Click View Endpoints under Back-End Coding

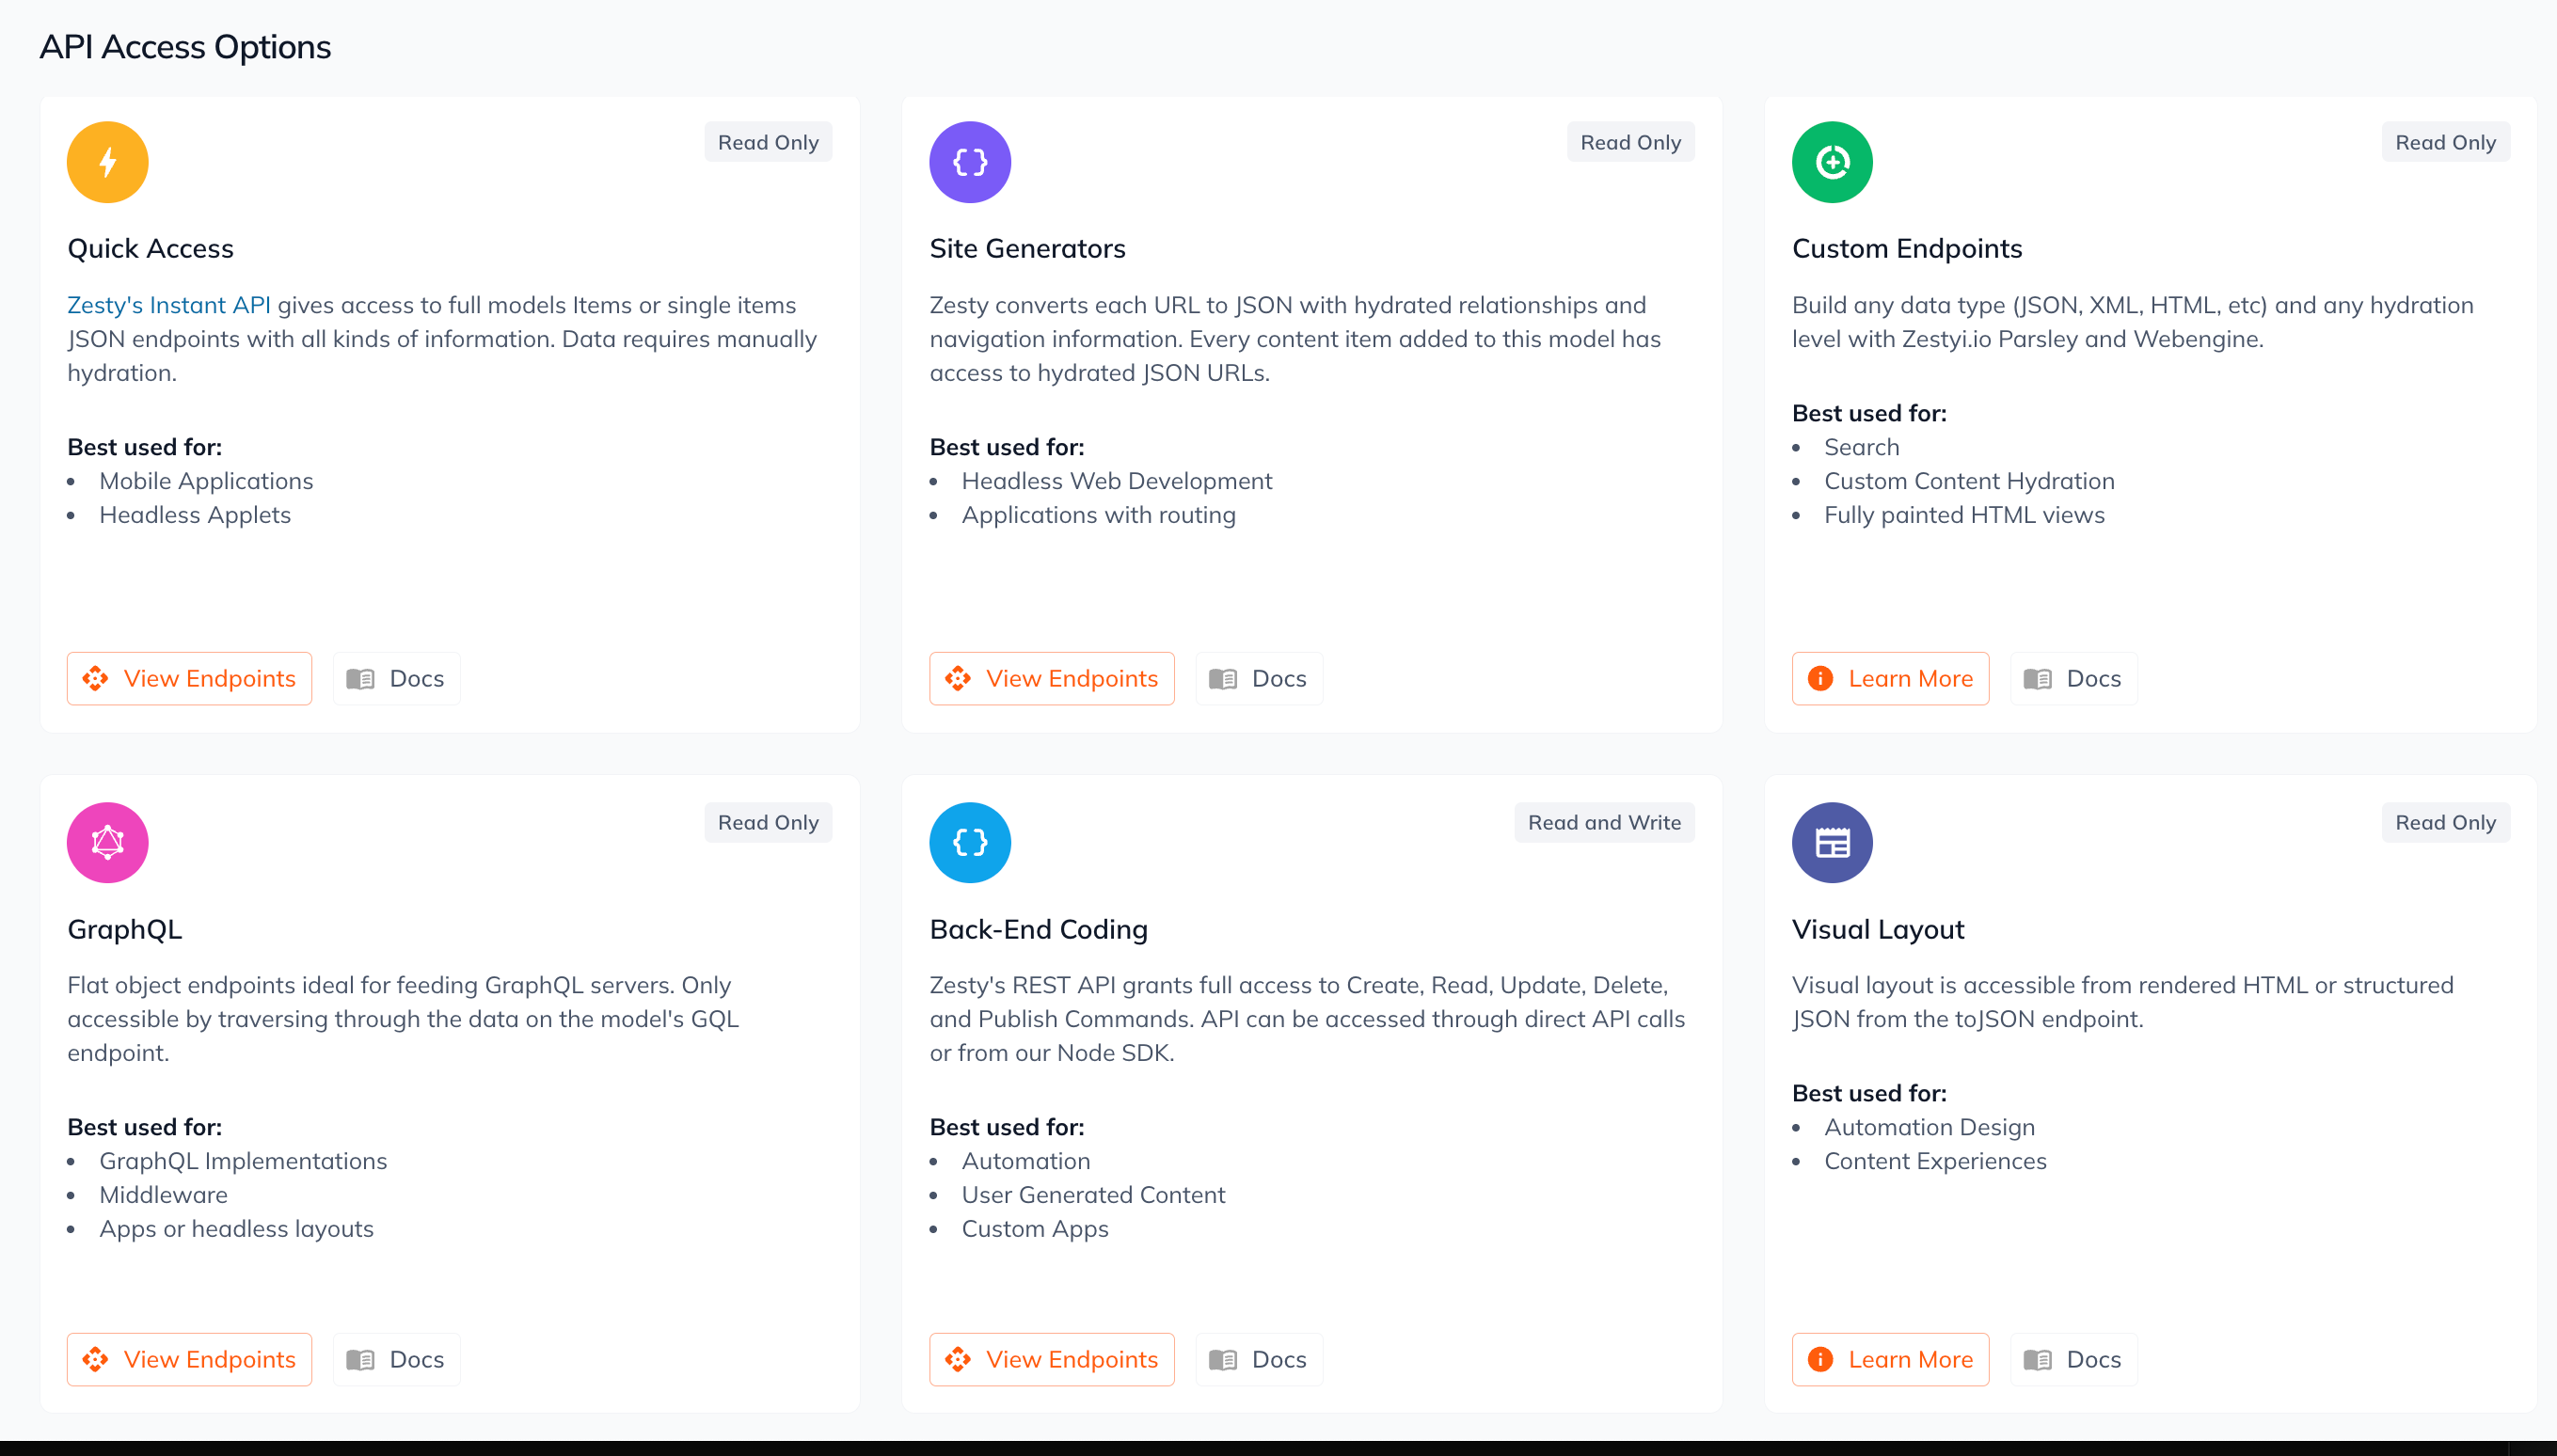click(x=1051, y=1359)
